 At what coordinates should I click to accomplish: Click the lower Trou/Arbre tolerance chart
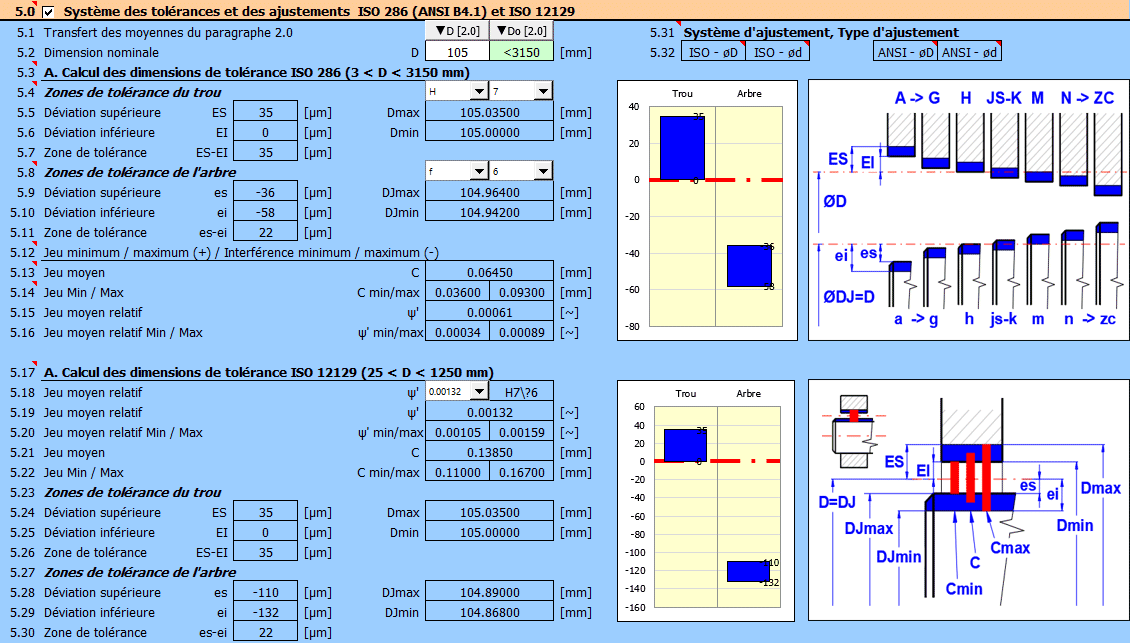(706, 500)
